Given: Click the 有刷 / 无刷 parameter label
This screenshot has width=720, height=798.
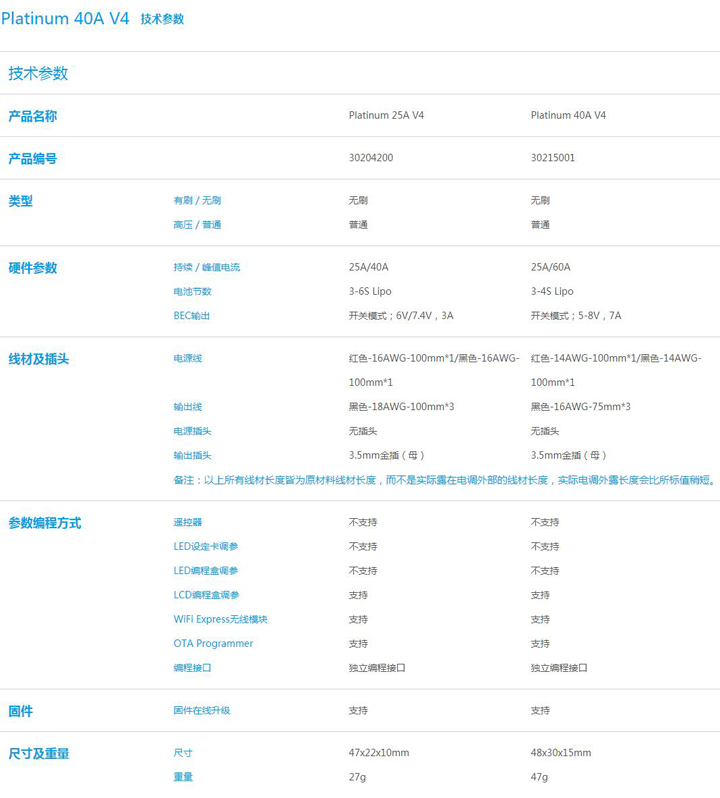Looking at the screenshot, I should point(197,201).
